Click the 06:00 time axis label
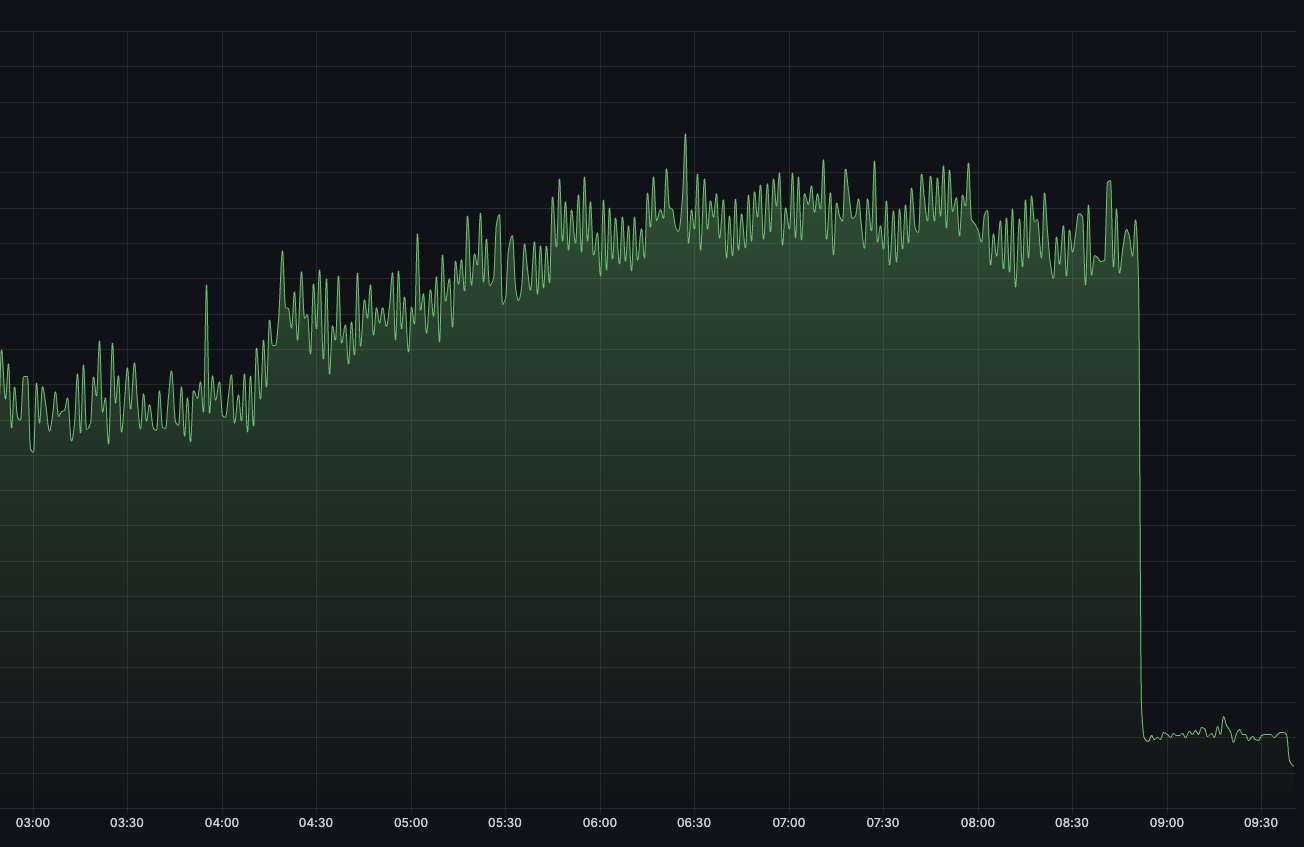 coord(600,823)
